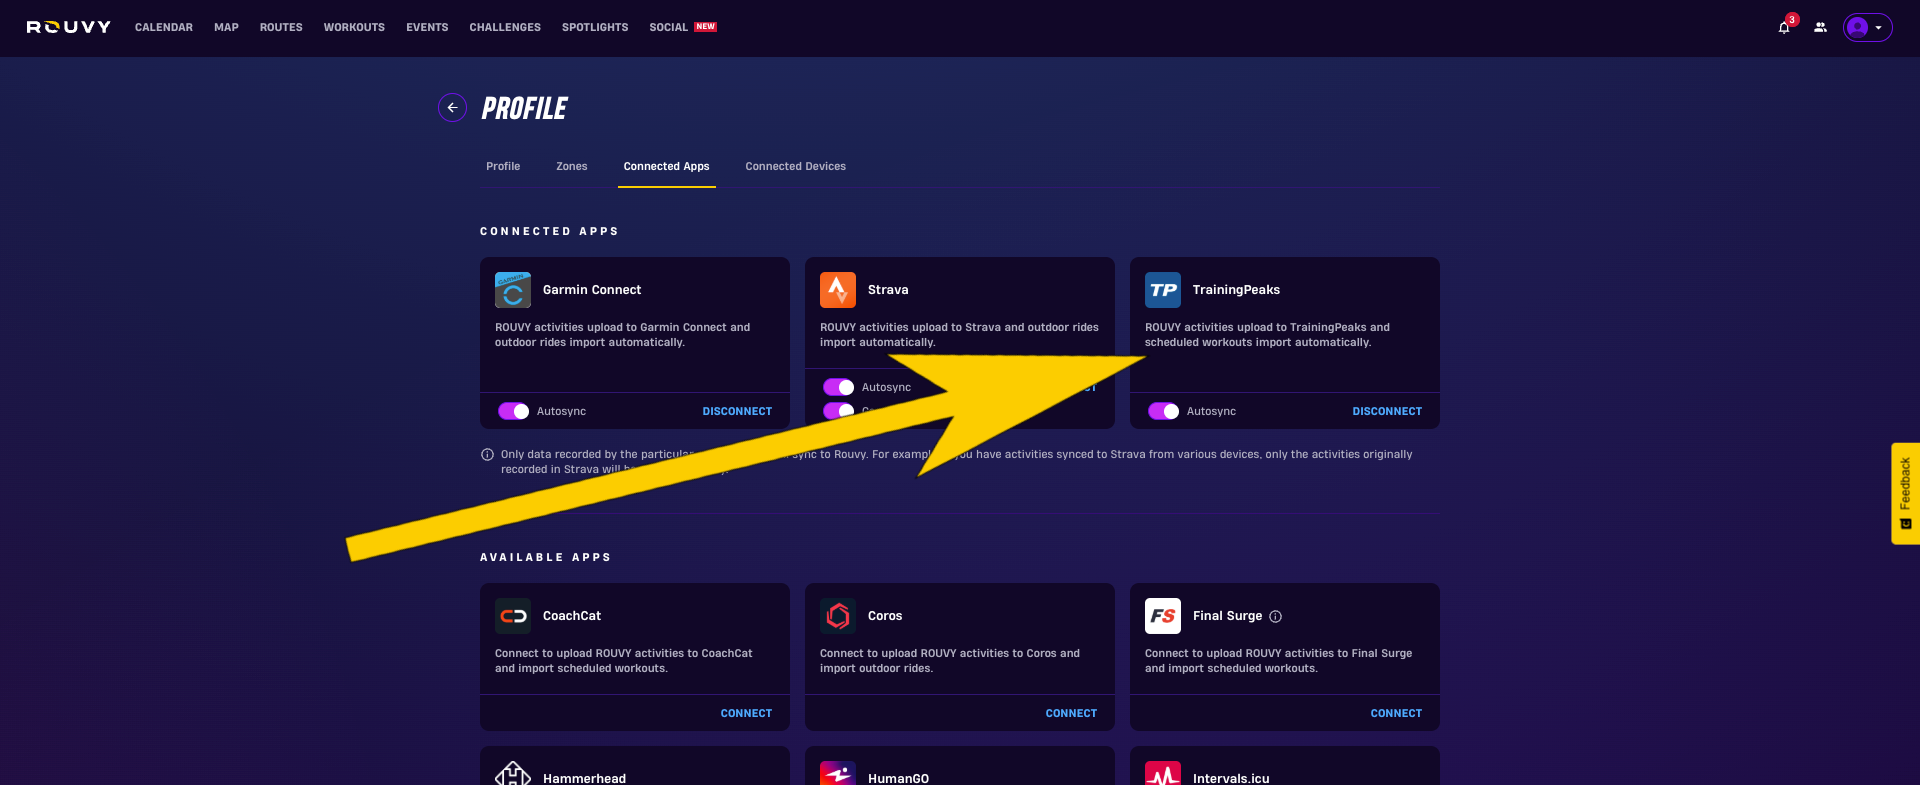Open the yellow Feedback side tab
Image resolution: width=1920 pixels, height=785 pixels.
[1905, 493]
